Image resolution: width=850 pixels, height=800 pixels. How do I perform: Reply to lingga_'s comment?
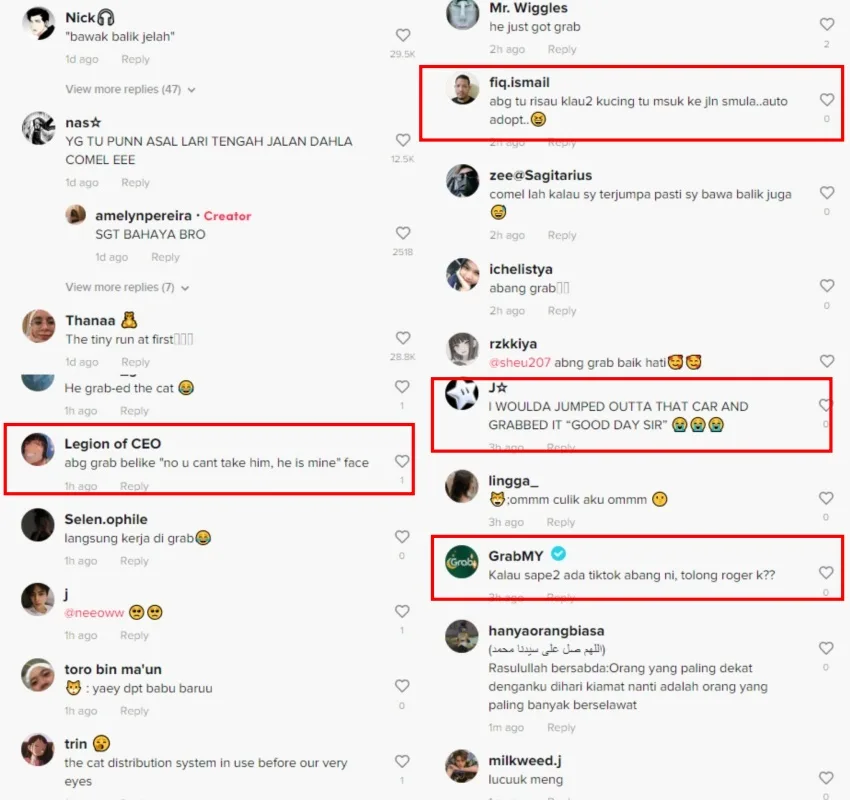click(x=561, y=522)
